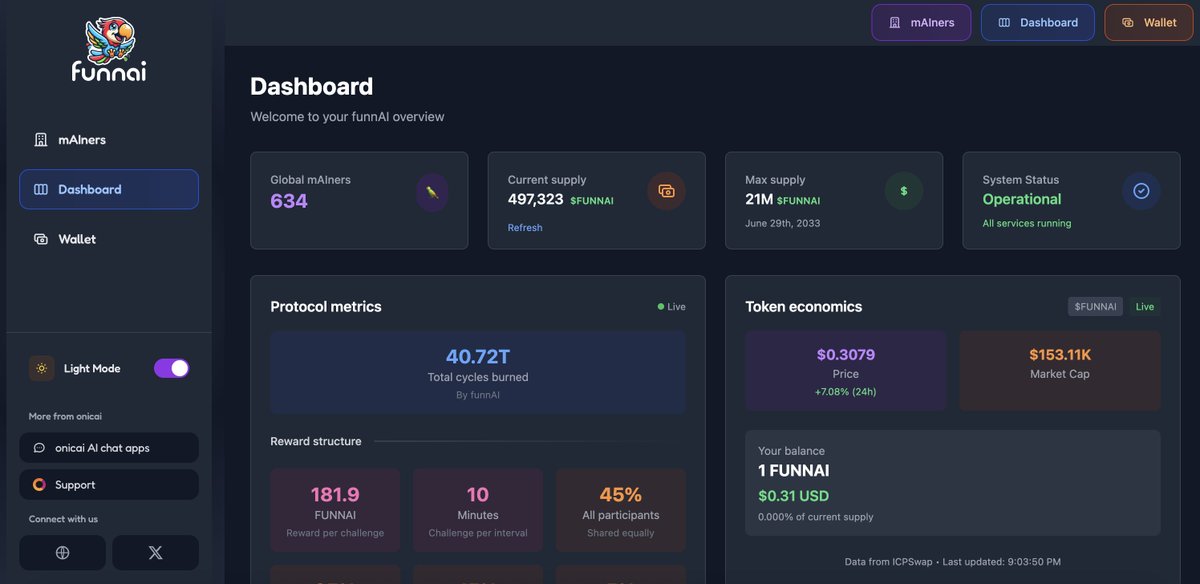
Task: Open onicai AI chat apps link
Action: point(109,448)
